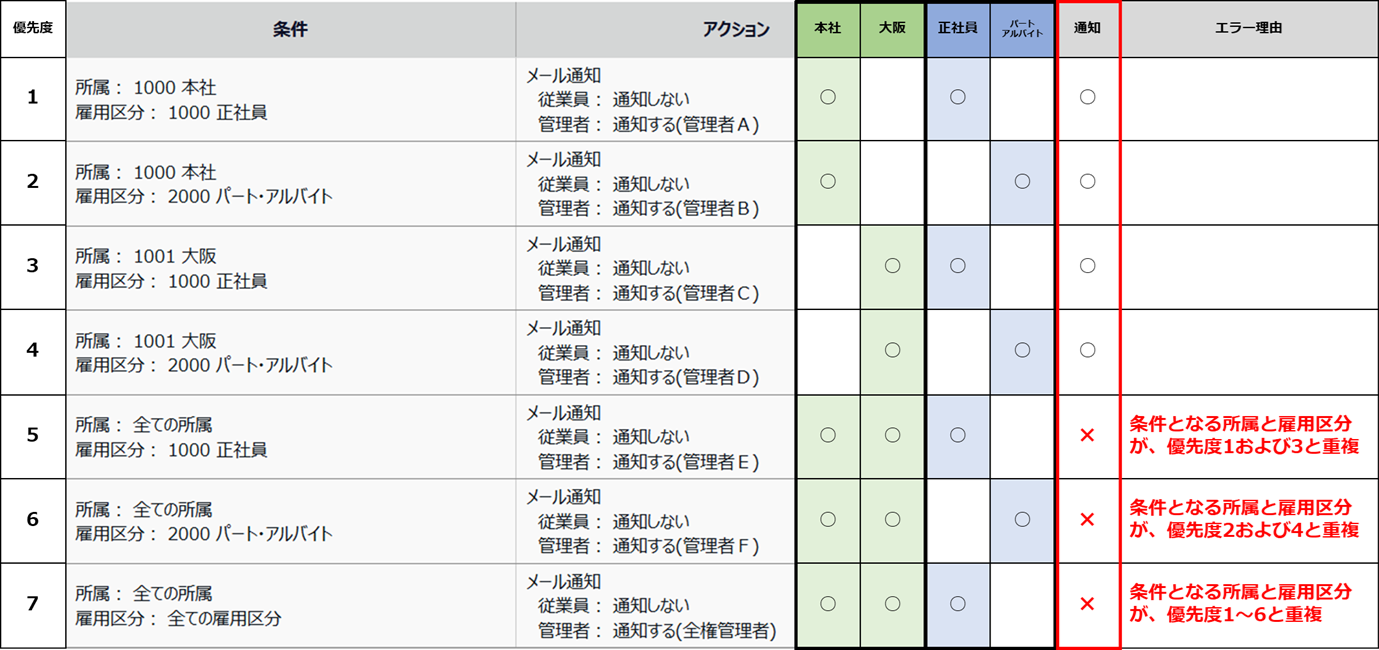This screenshot has height=650, width=1379.
Task: Select the priority 3 condition cell 1001 大阪
Action: click(x=171, y=266)
